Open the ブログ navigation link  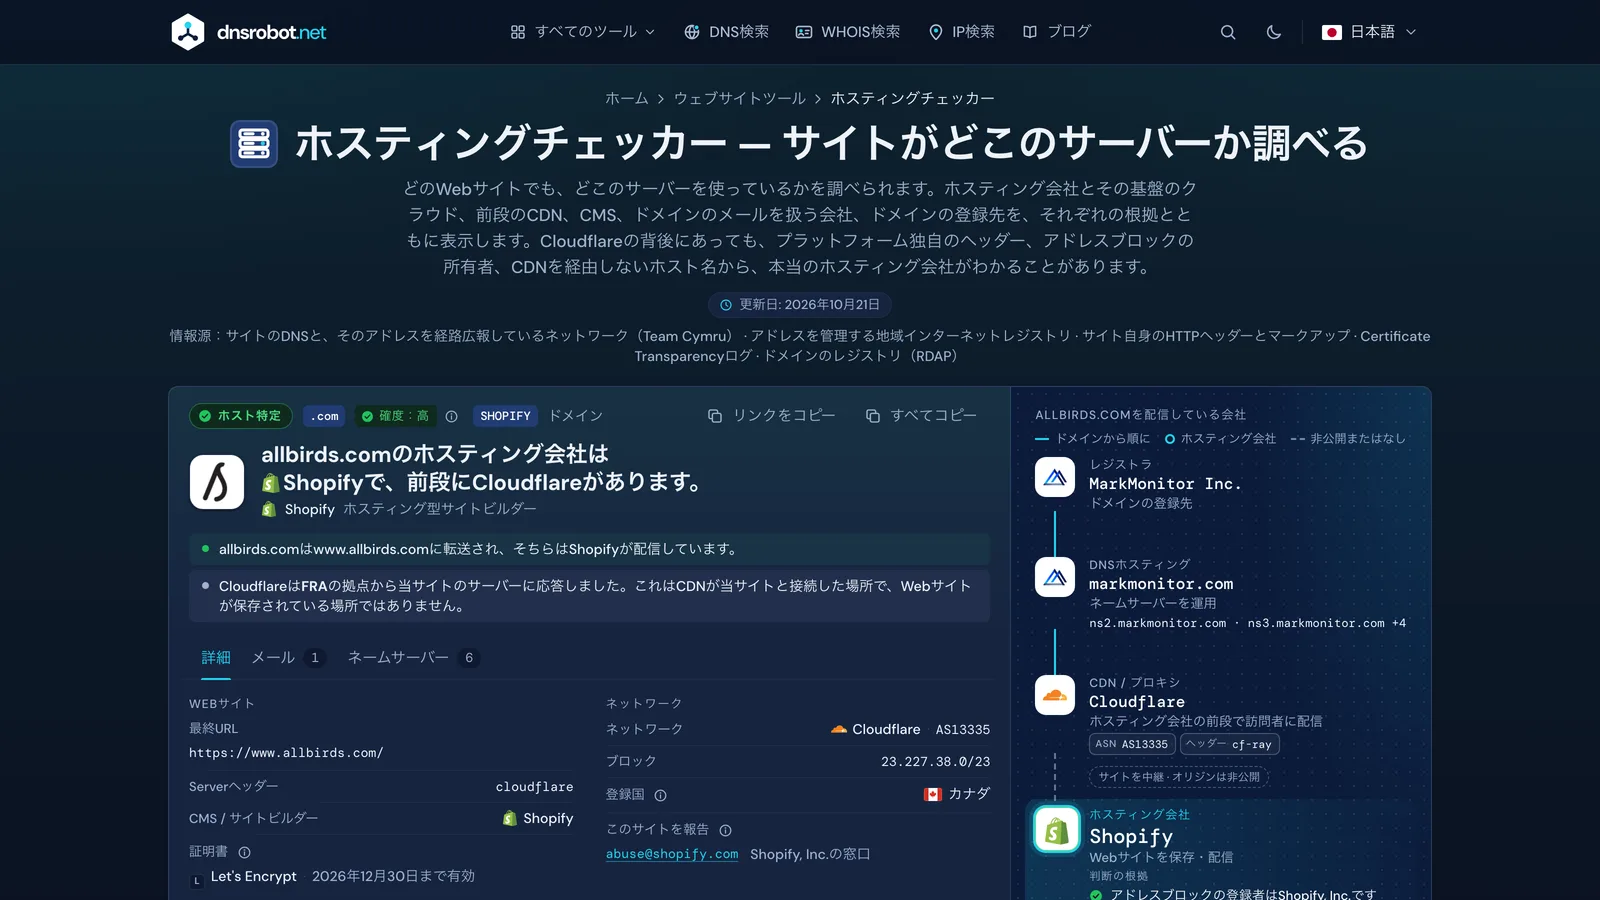(x=1057, y=32)
